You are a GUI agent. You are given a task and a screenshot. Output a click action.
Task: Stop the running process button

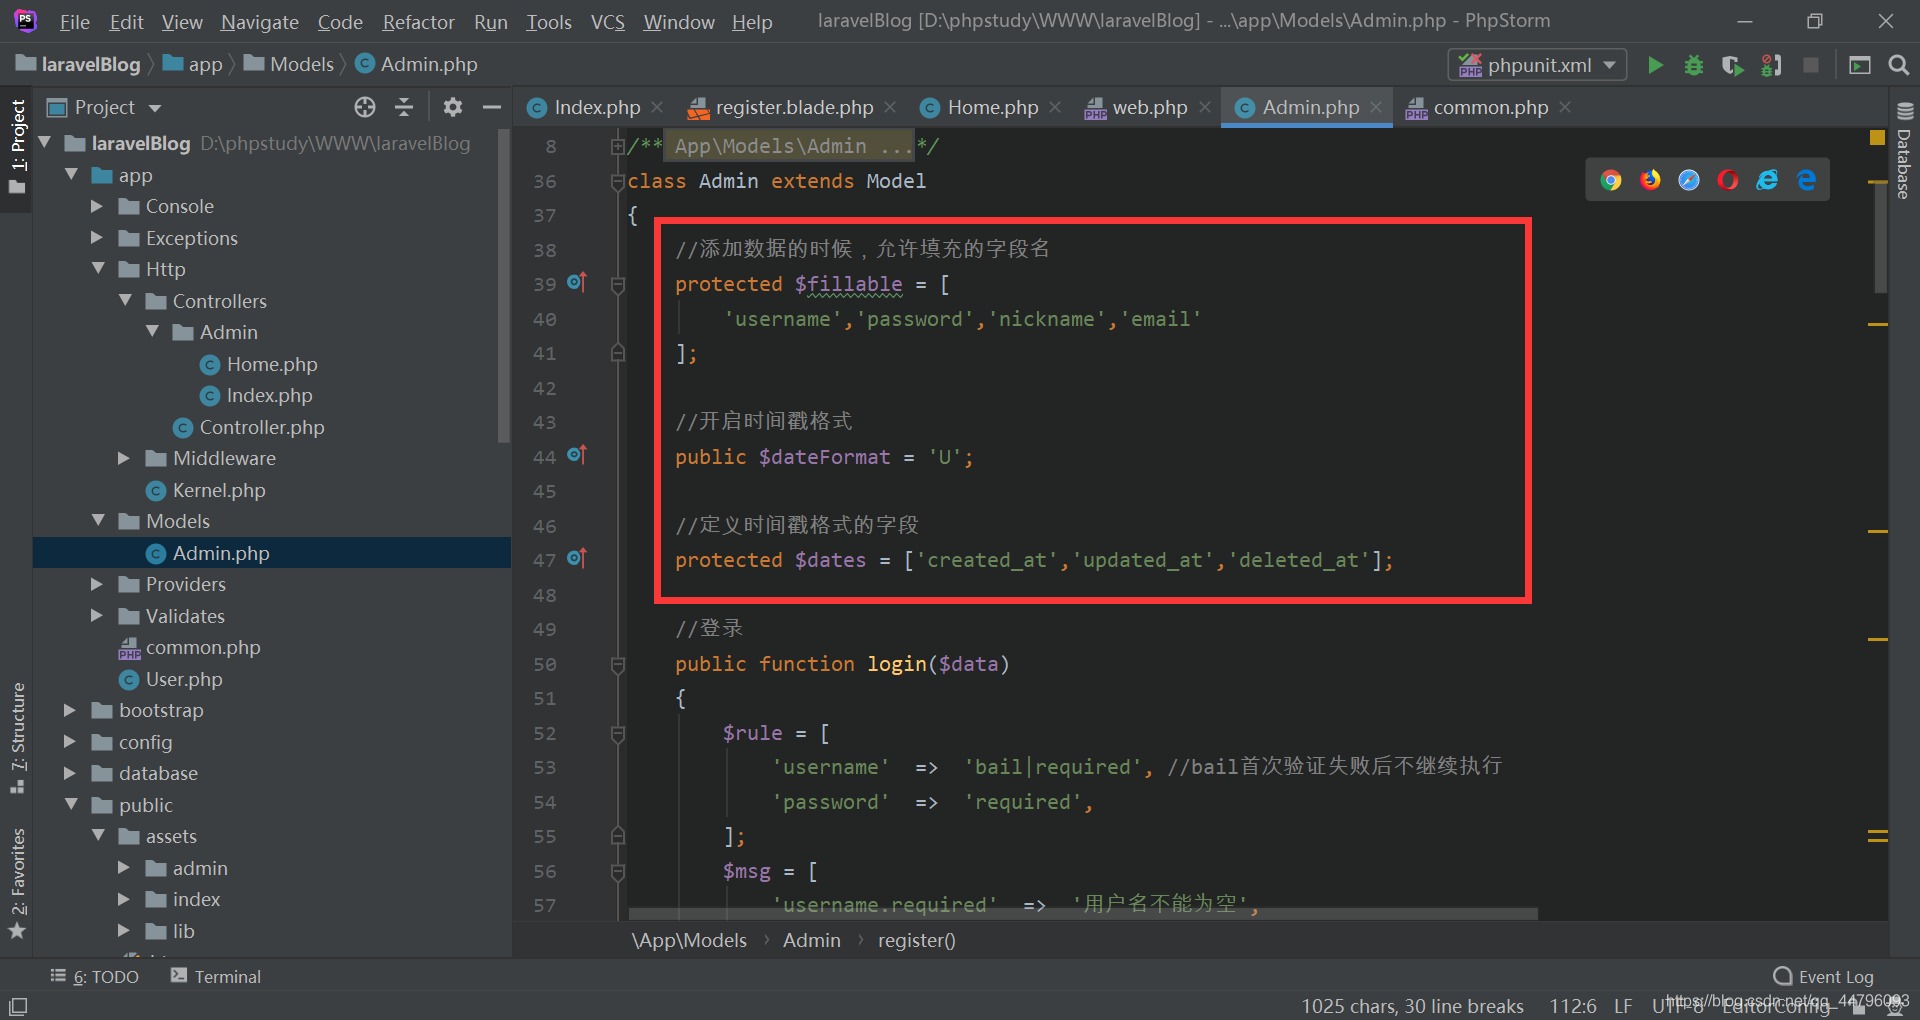click(1810, 65)
